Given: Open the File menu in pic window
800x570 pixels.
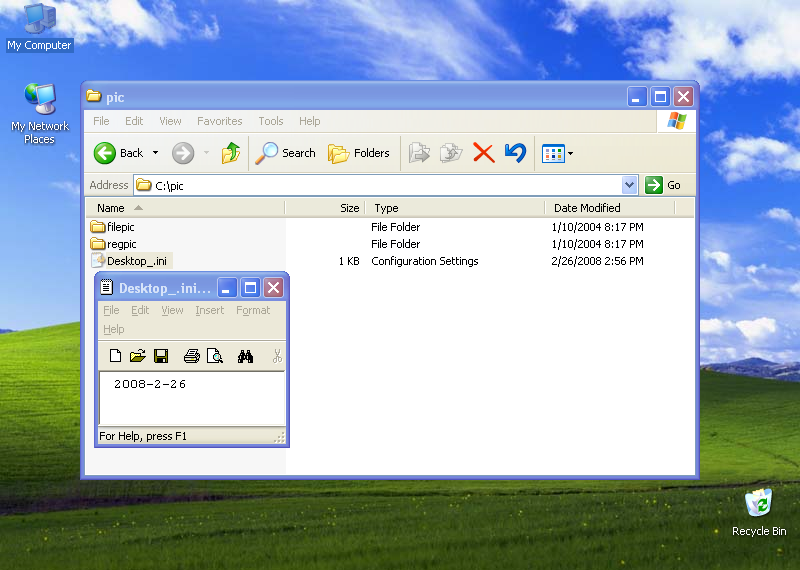Looking at the screenshot, I should [101, 121].
